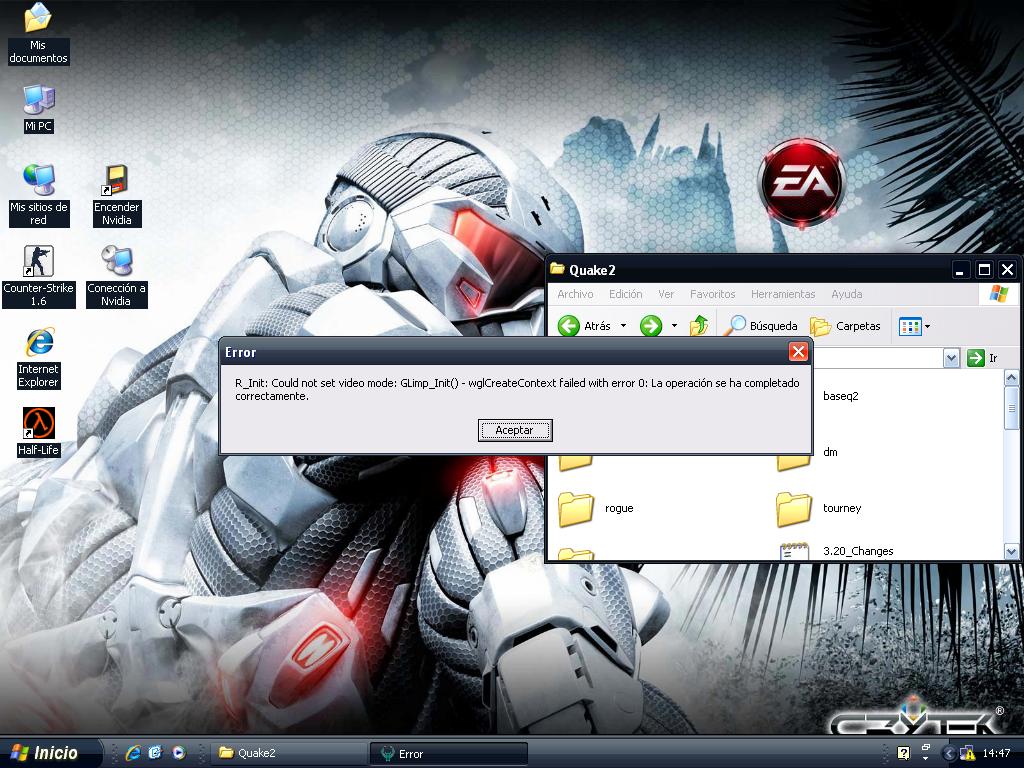1024x768 pixels.
Task: Open the Ayuda menu
Action: click(x=846, y=294)
